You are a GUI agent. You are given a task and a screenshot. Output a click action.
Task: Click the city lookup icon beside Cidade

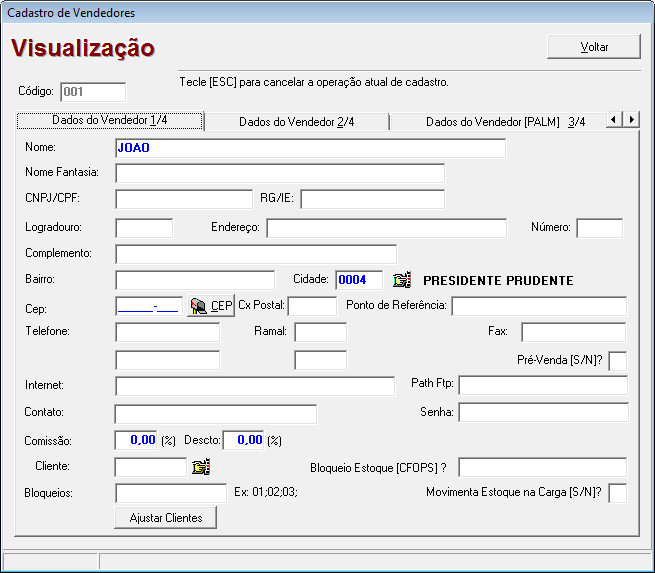pyautogui.click(x=401, y=280)
